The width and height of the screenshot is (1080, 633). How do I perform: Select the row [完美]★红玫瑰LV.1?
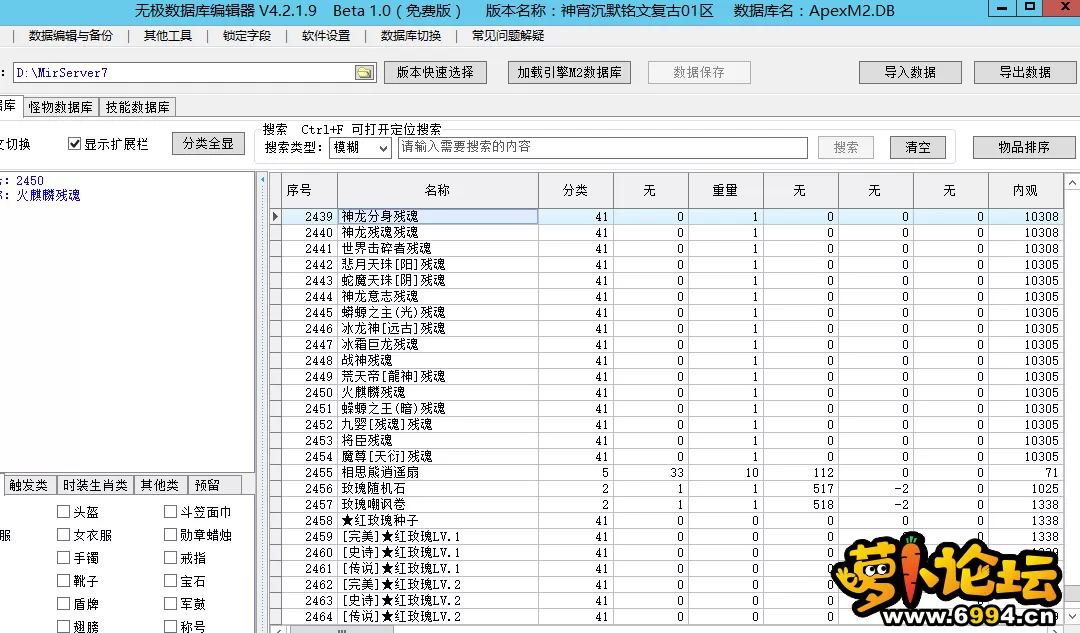click(665, 537)
